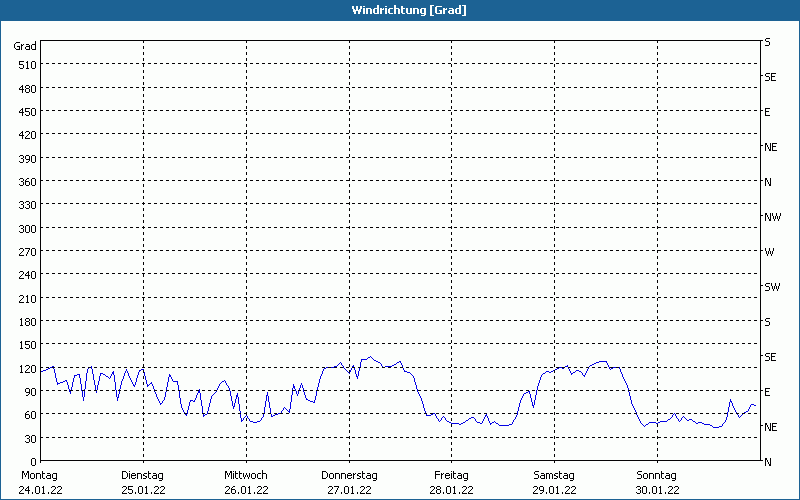Click the y-axis value 420

pos(28,135)
